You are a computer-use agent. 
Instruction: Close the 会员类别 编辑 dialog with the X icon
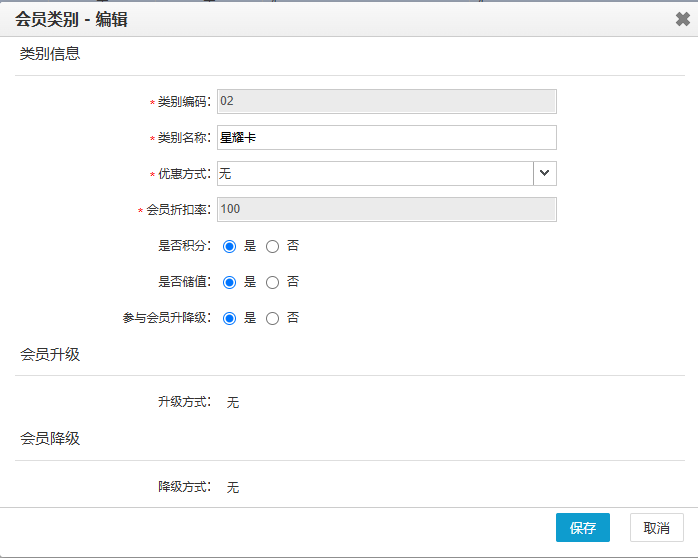point(682,18)
